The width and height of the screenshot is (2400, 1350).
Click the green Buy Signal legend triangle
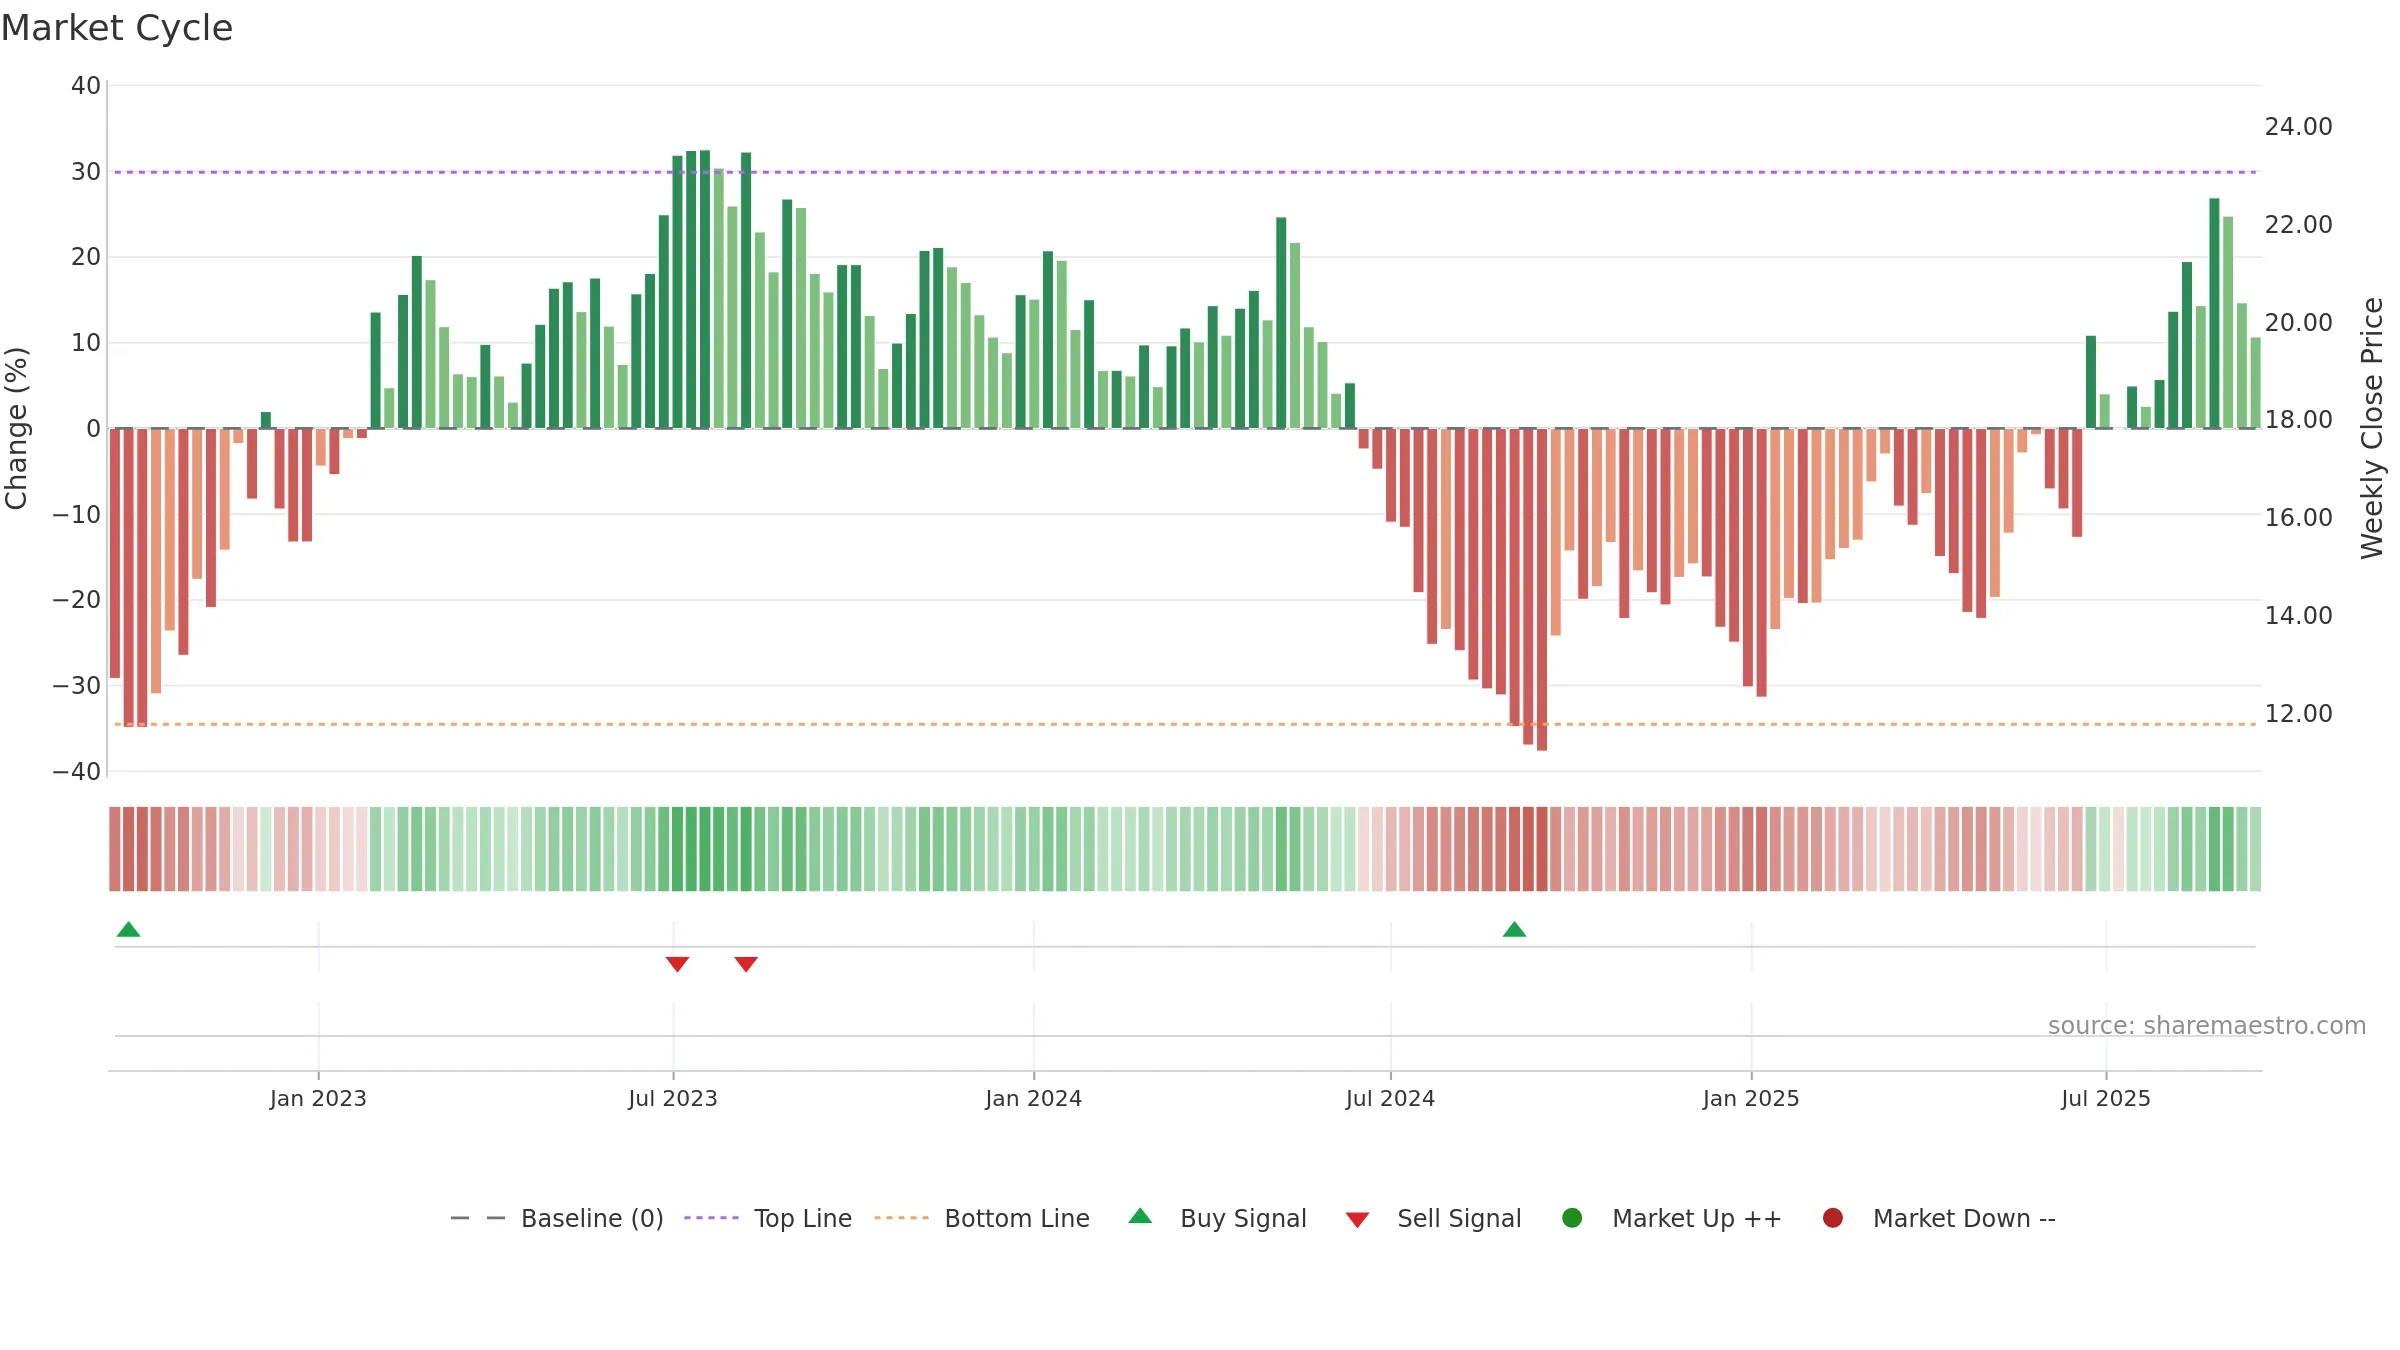click(1140, 1216)
